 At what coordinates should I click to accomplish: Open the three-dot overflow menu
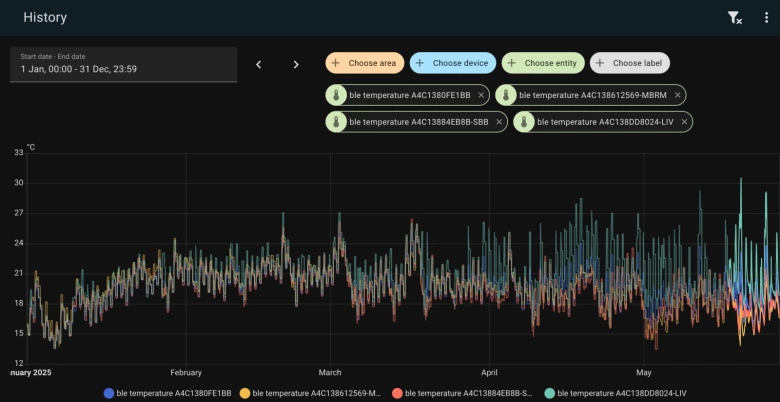click(766, 17)
